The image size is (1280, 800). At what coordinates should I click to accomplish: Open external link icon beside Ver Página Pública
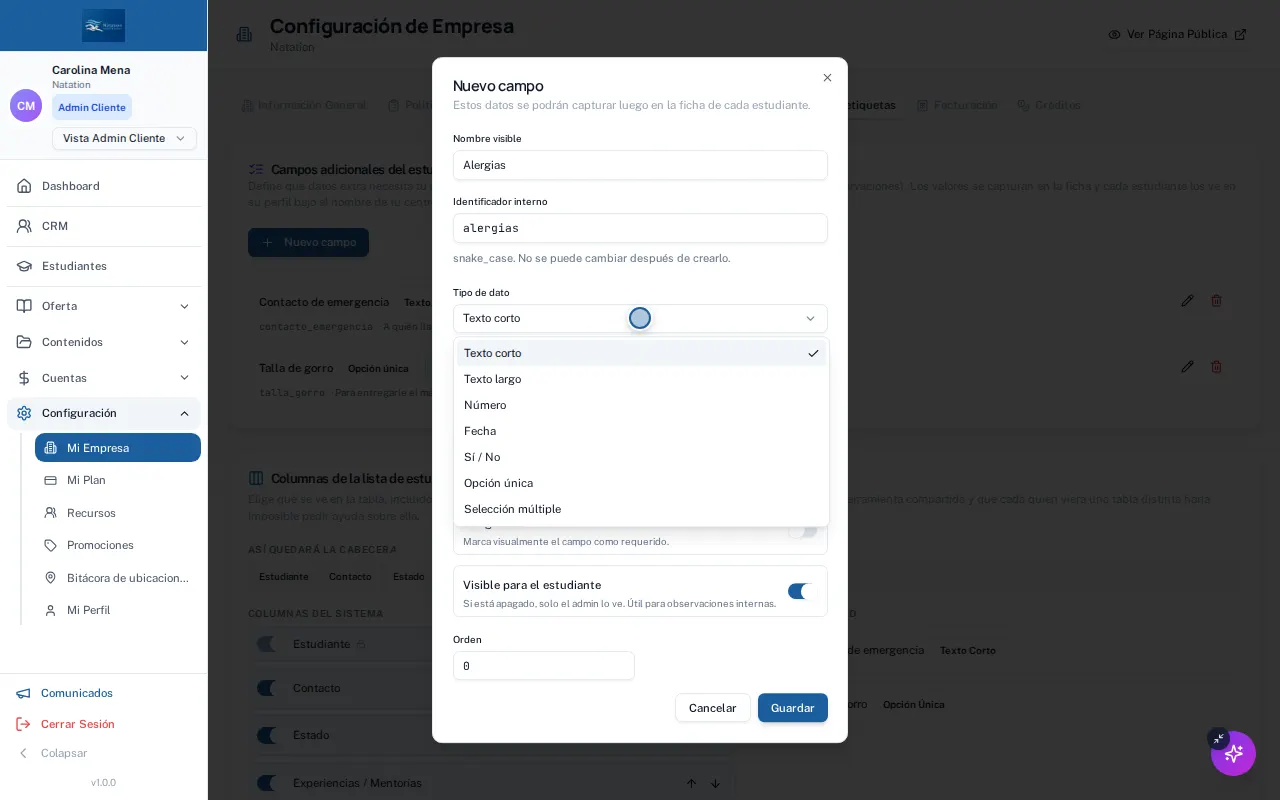1240,34
